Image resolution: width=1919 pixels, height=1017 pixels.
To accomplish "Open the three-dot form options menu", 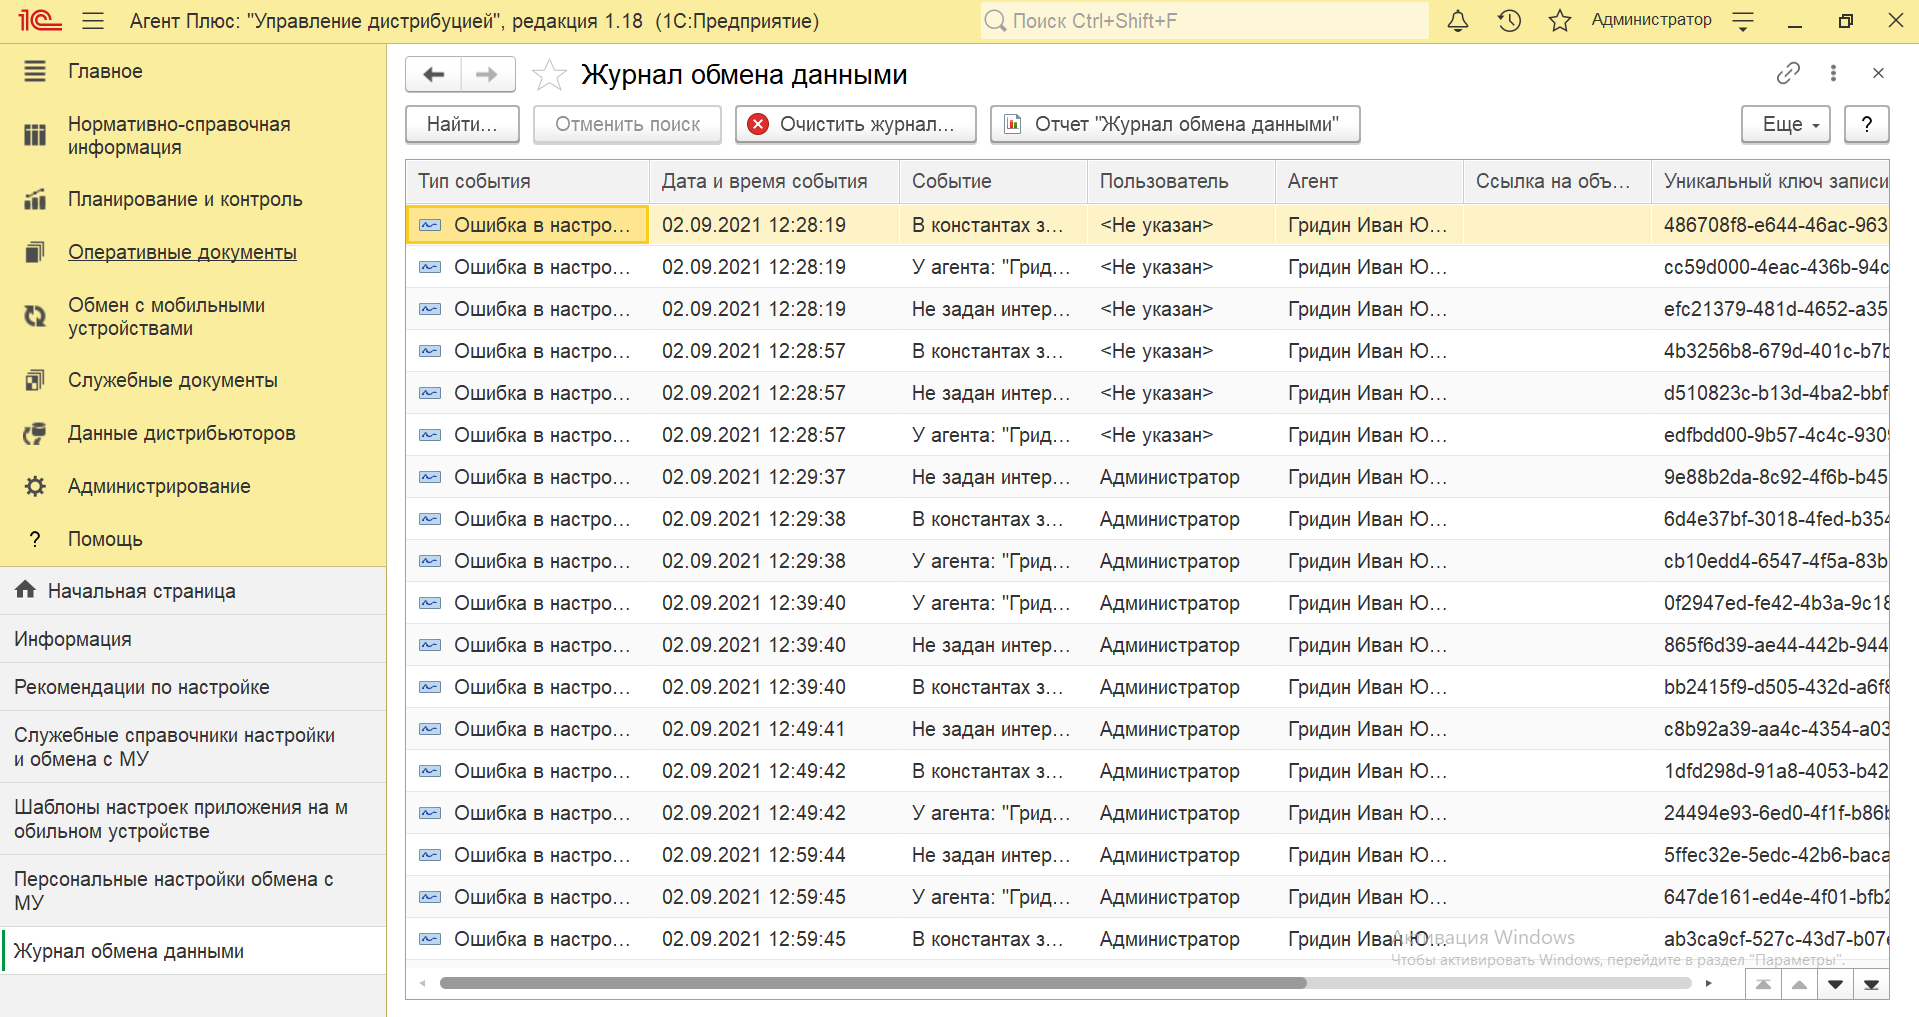I will 1833,73.
